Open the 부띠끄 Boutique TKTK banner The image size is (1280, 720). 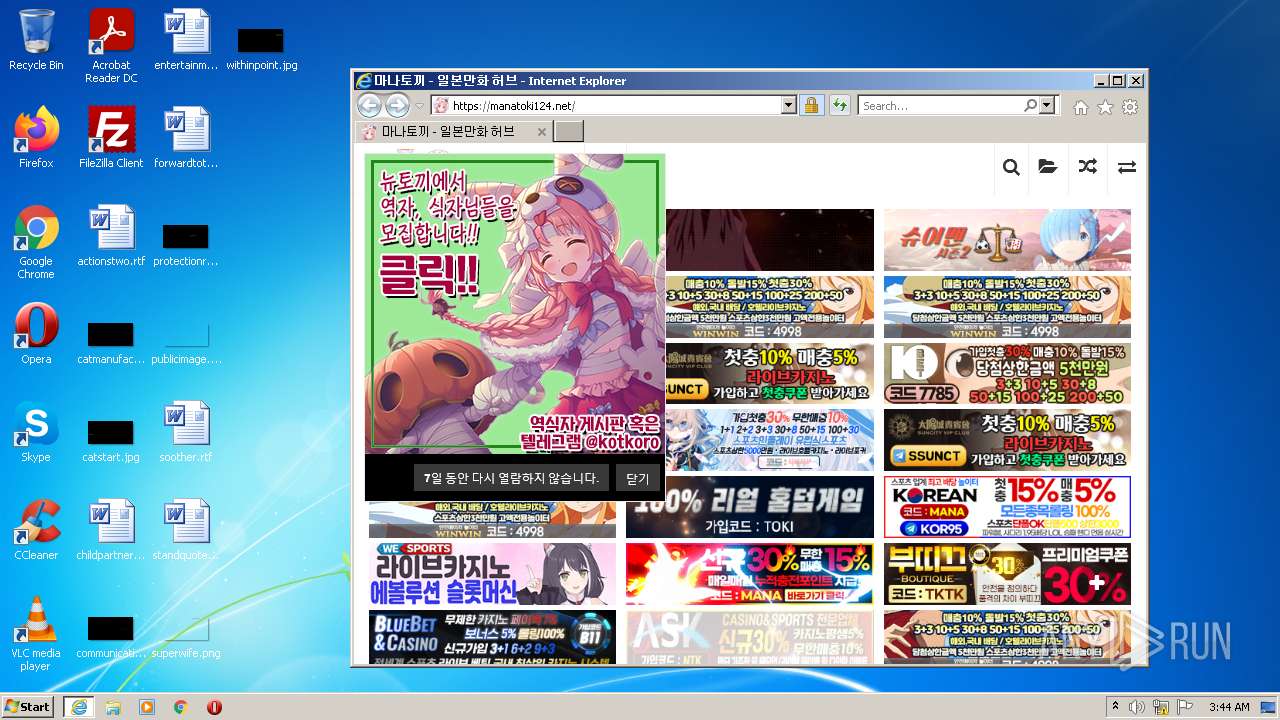(1007, 574)
